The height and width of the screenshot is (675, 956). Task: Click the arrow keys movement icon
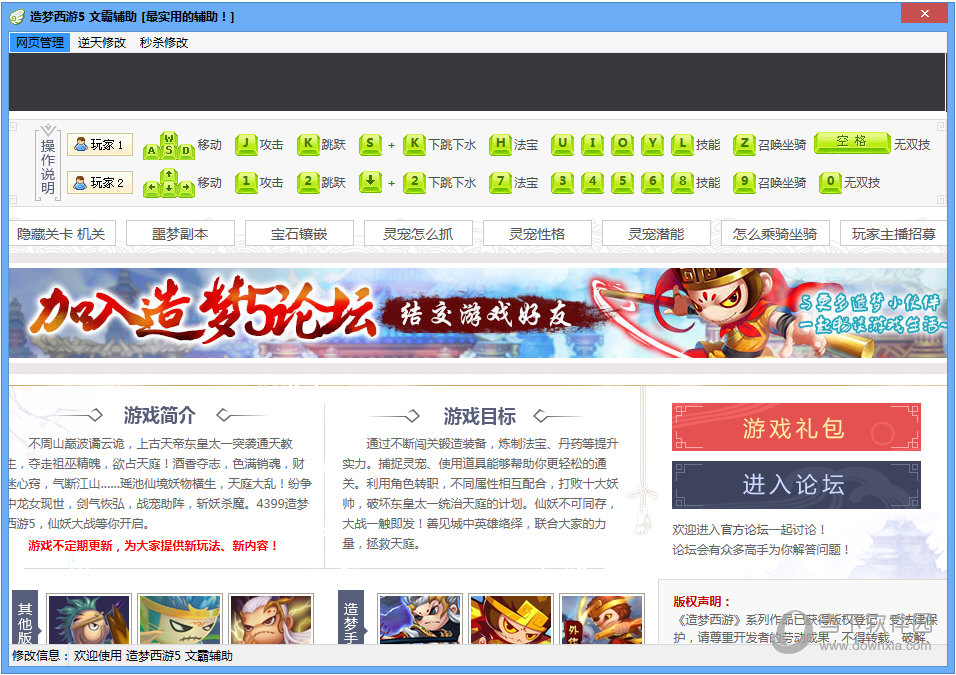point(169,184)
